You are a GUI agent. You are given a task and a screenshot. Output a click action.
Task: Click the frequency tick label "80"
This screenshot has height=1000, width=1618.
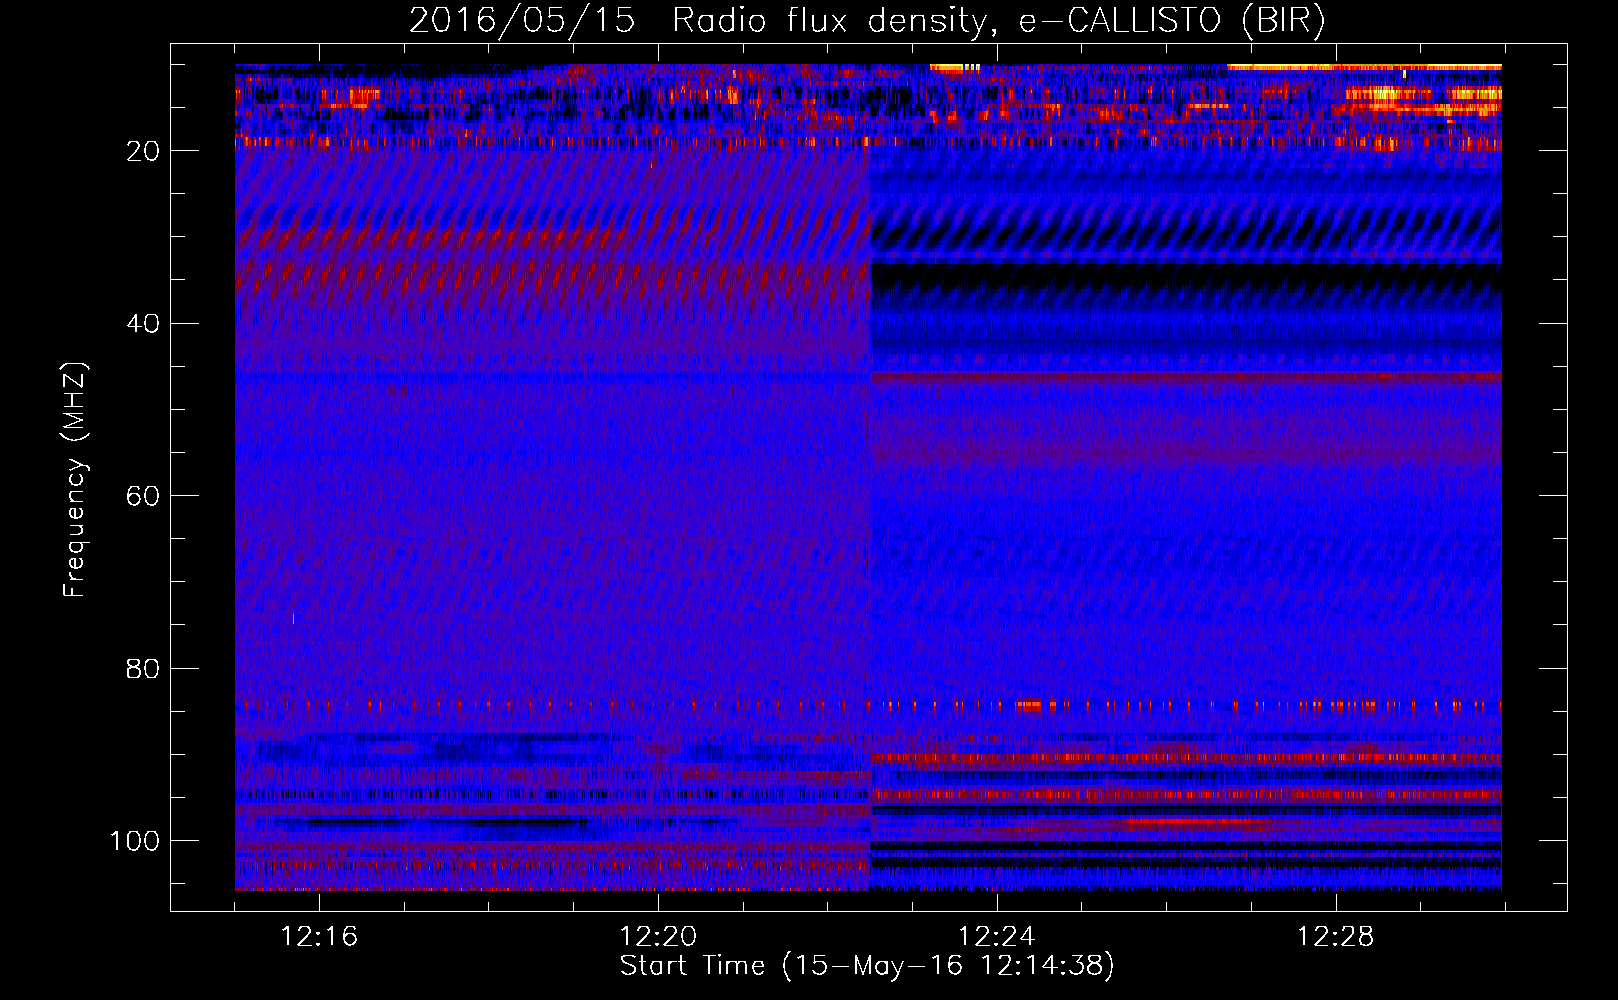point(144,668)
